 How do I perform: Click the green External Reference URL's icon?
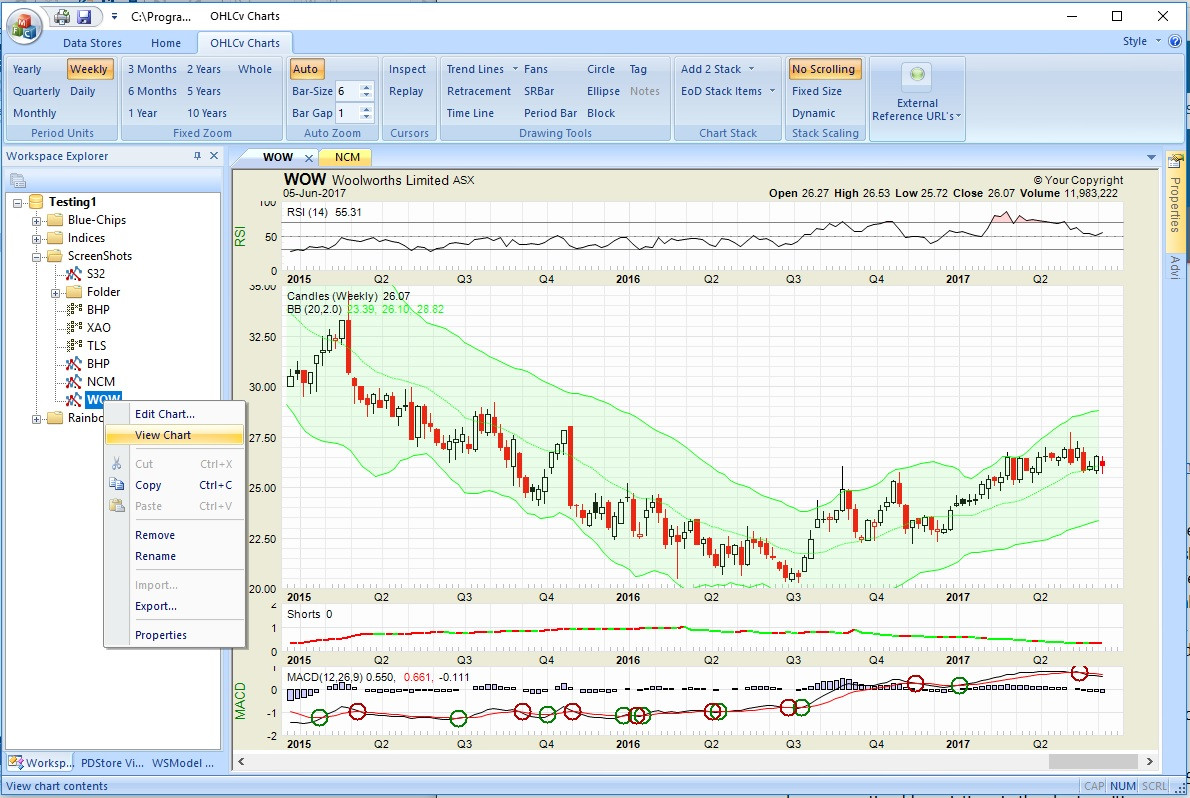pyautogui.click(x=917, y=76)
